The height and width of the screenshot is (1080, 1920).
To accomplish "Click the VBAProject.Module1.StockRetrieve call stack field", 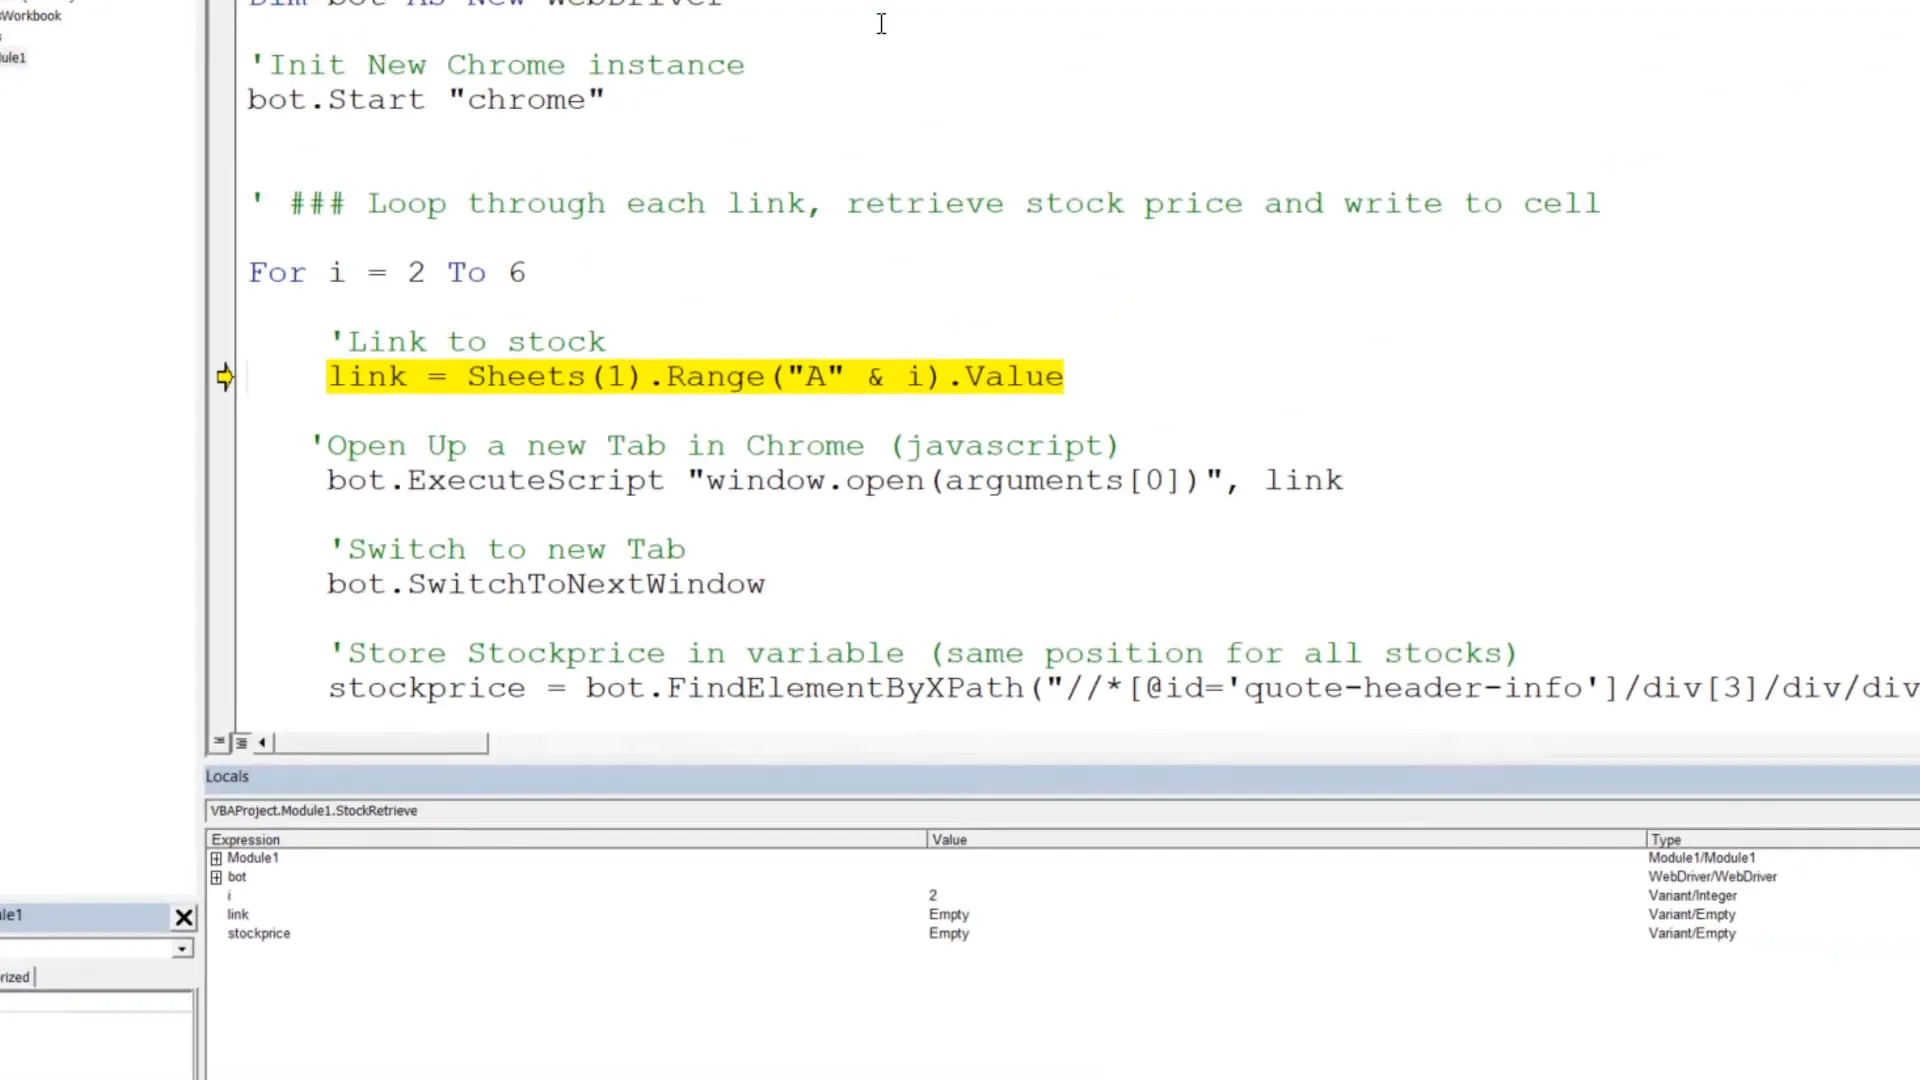I will [x=313, y=810].
